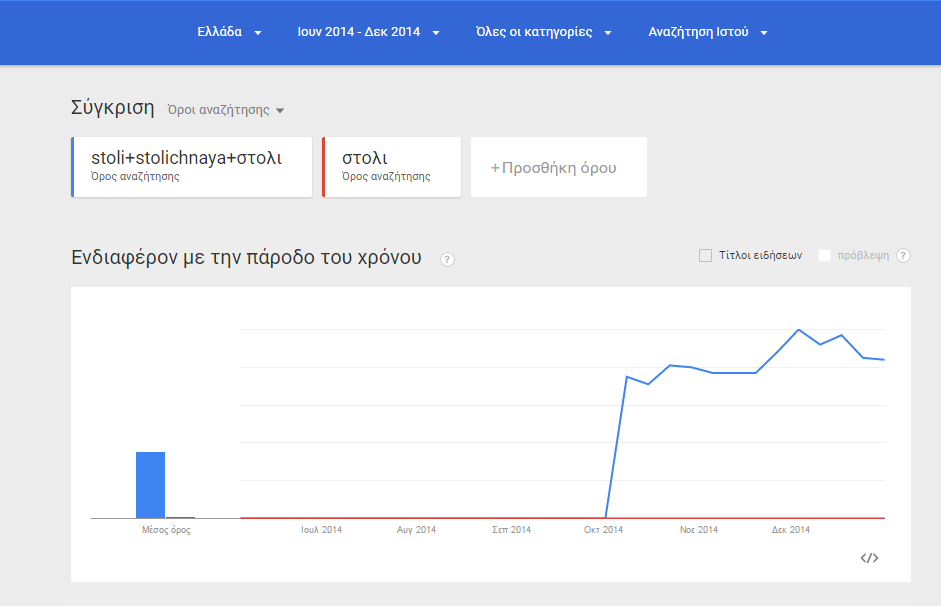Open the Ιουν 2014 - Δεκ 2014 date range dropdown

click(x=368, y=32)
